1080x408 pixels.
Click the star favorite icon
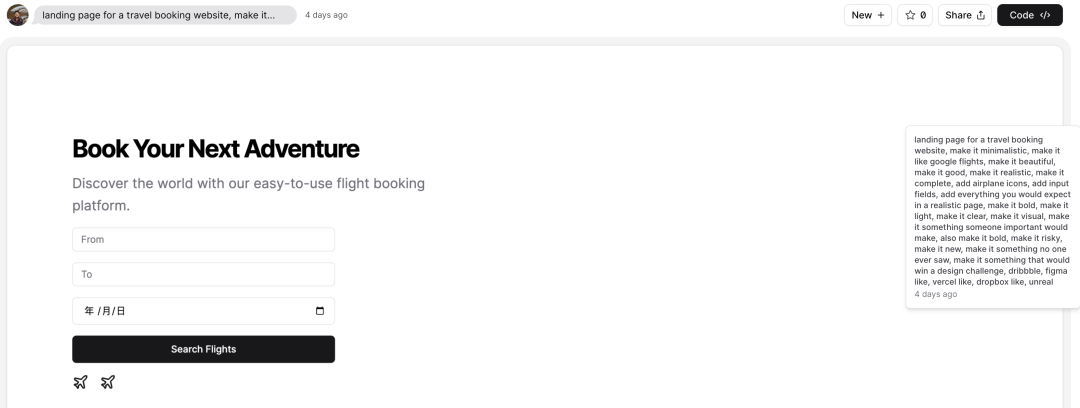tap(910, 15)
